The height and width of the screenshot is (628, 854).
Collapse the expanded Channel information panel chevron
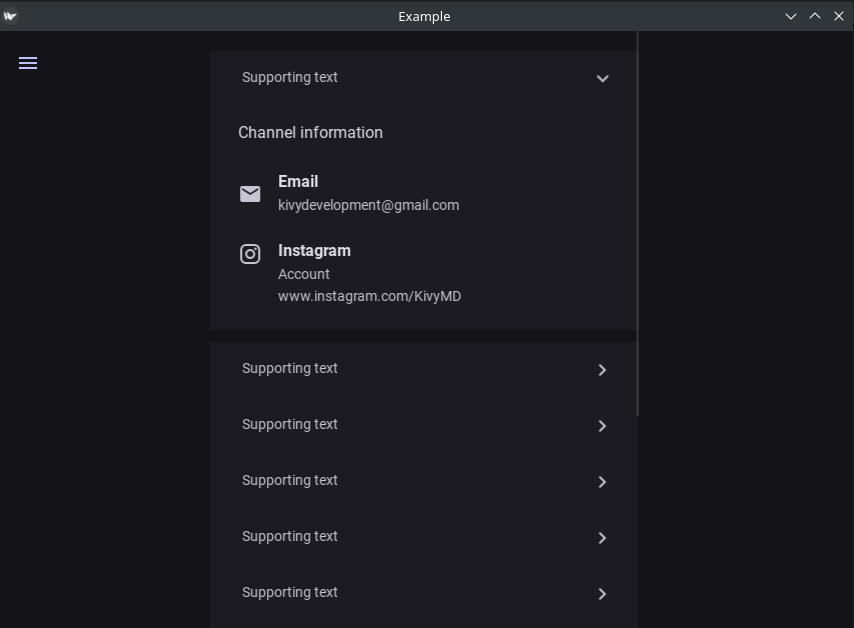(x=602, y=78)
